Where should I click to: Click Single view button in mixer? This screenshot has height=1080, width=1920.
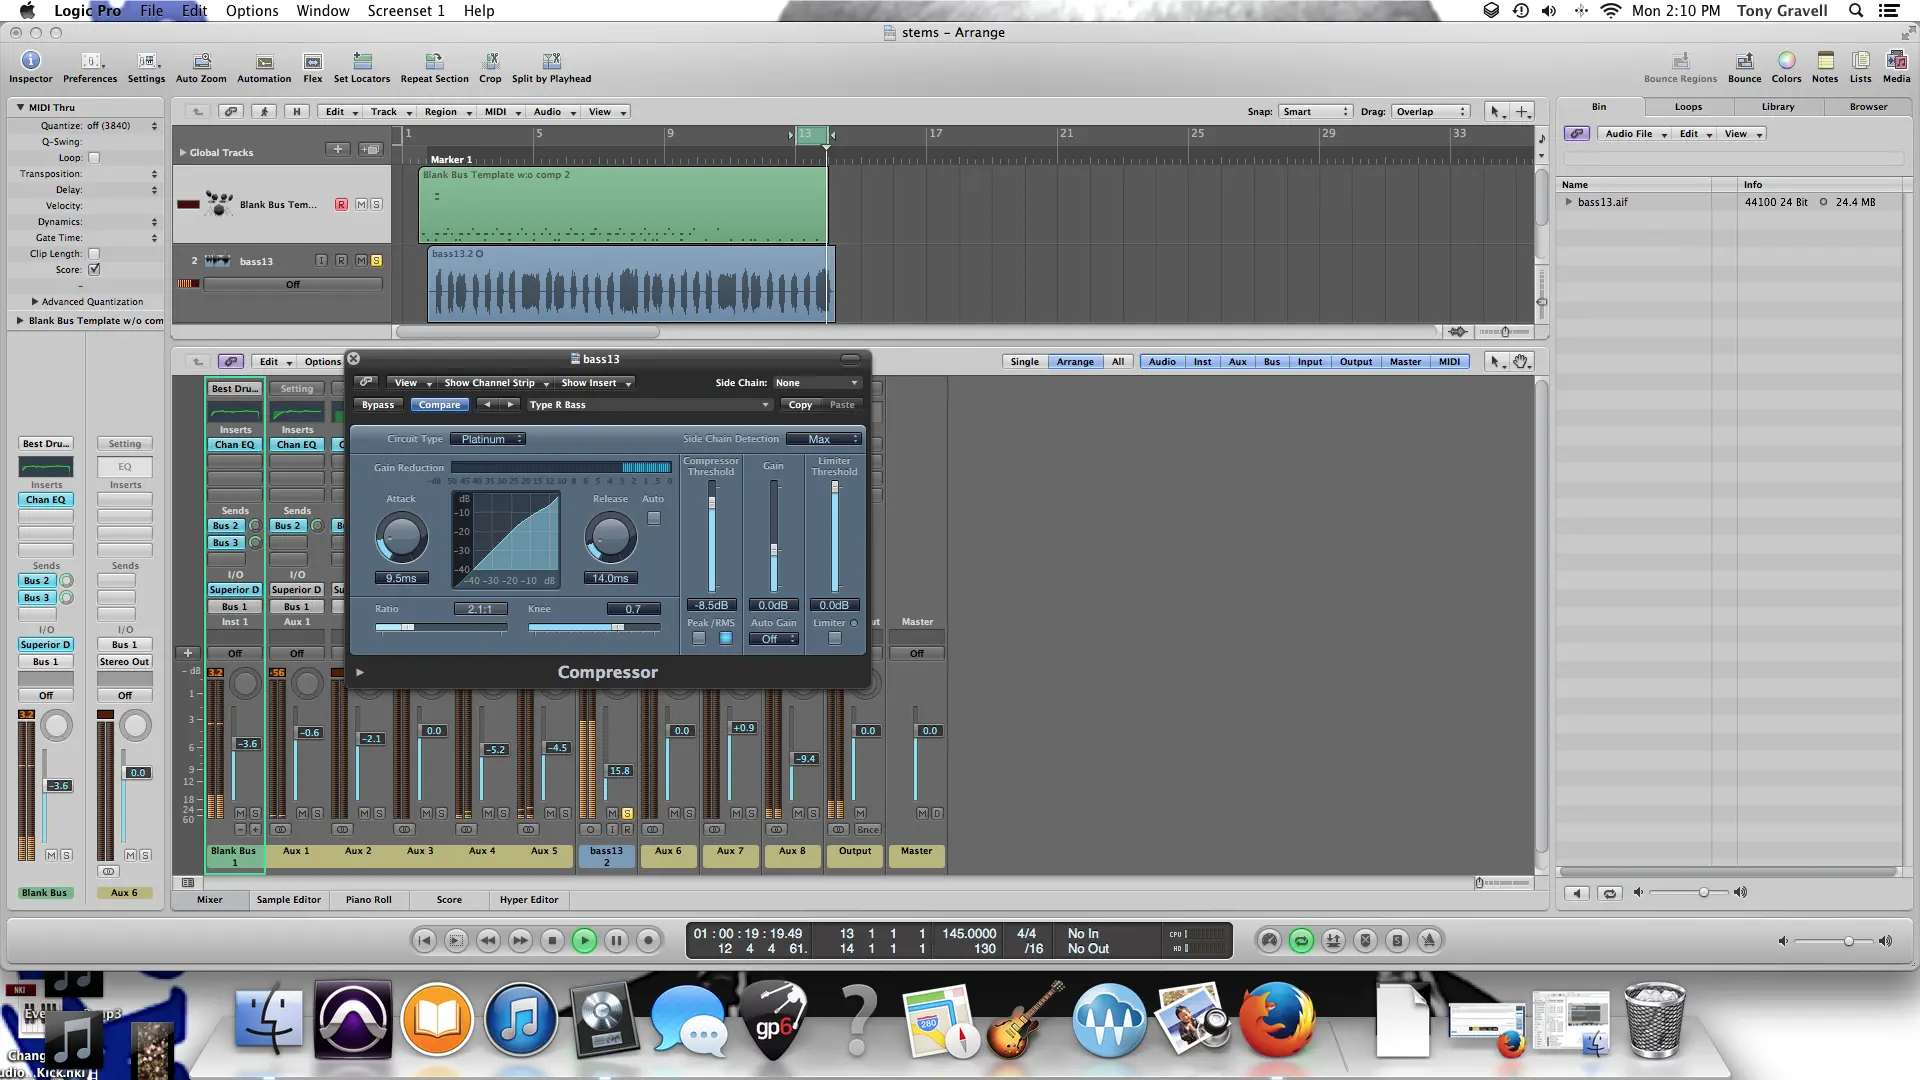coord(1024,362)
